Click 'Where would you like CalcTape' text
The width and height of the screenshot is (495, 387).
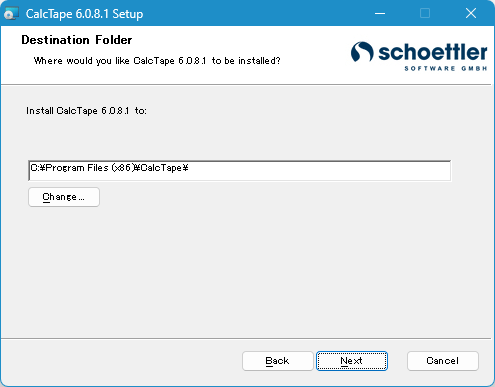[104, 61]
